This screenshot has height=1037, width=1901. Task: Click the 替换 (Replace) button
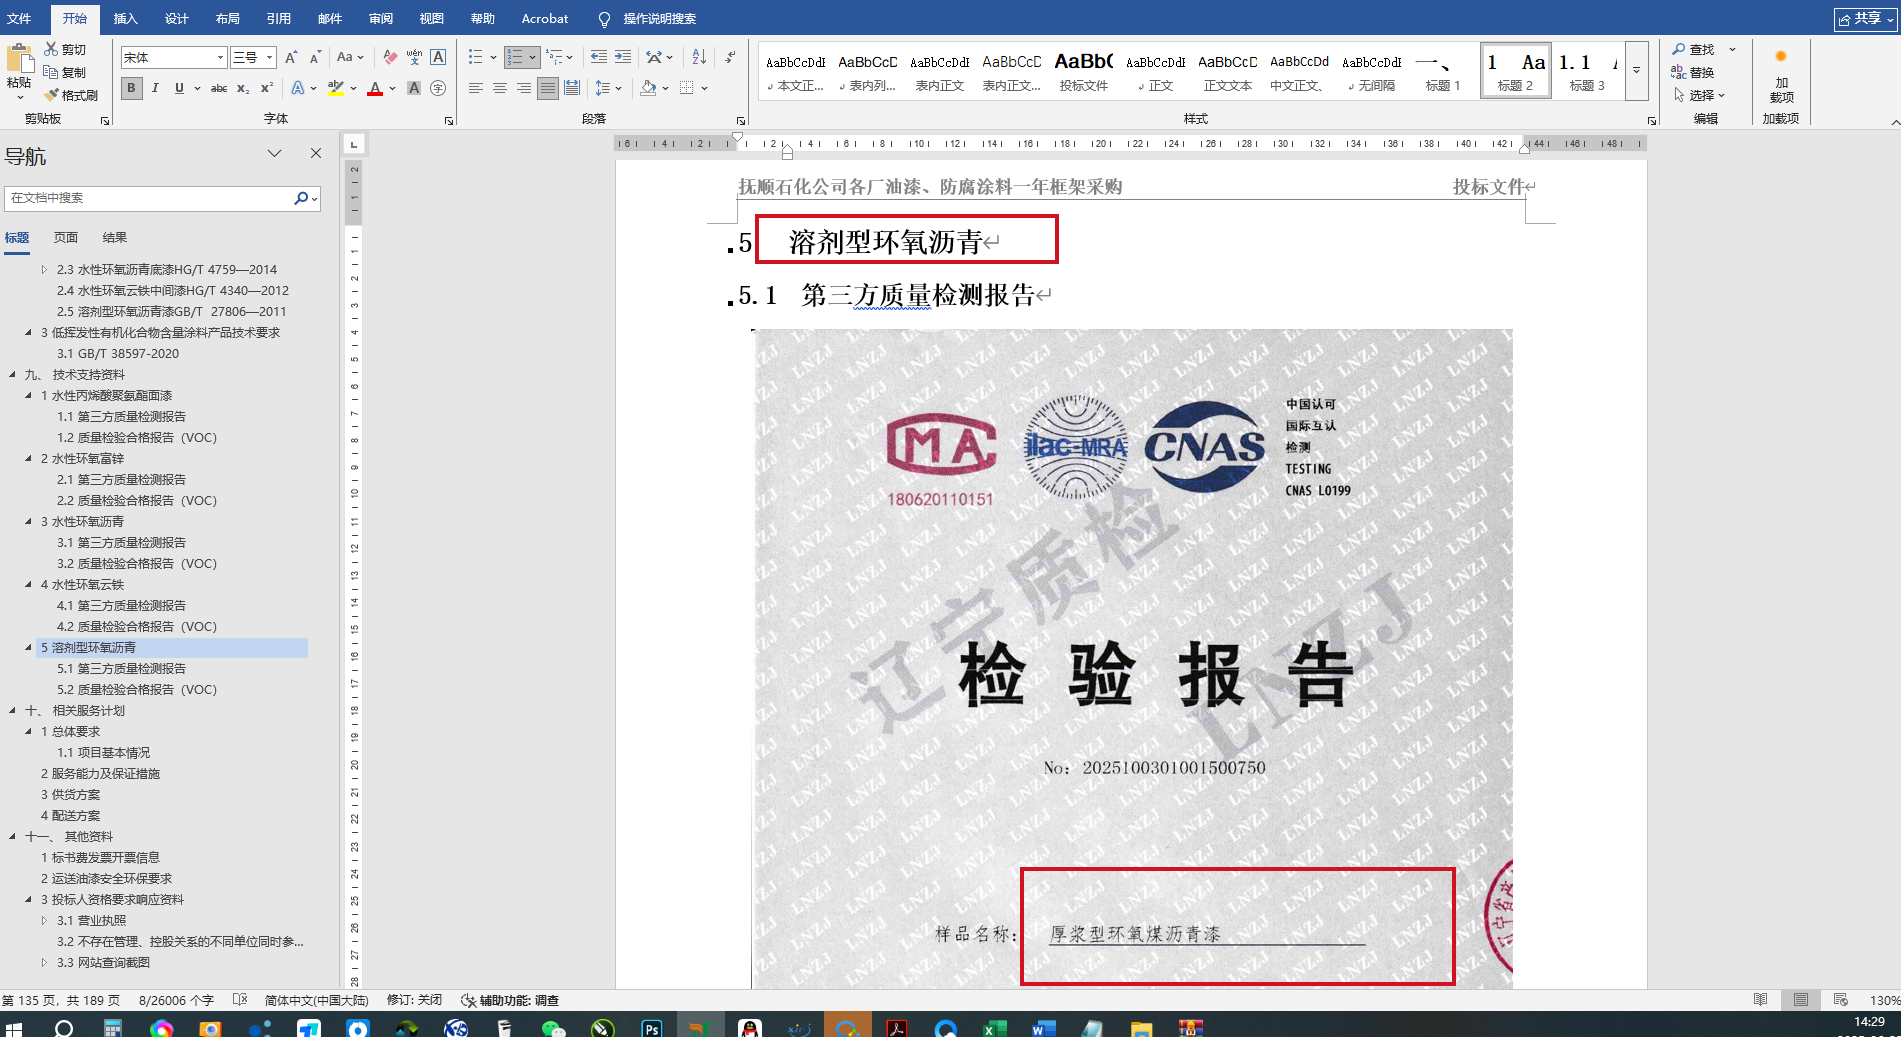pyautogui.click(x=1693, y=72)
